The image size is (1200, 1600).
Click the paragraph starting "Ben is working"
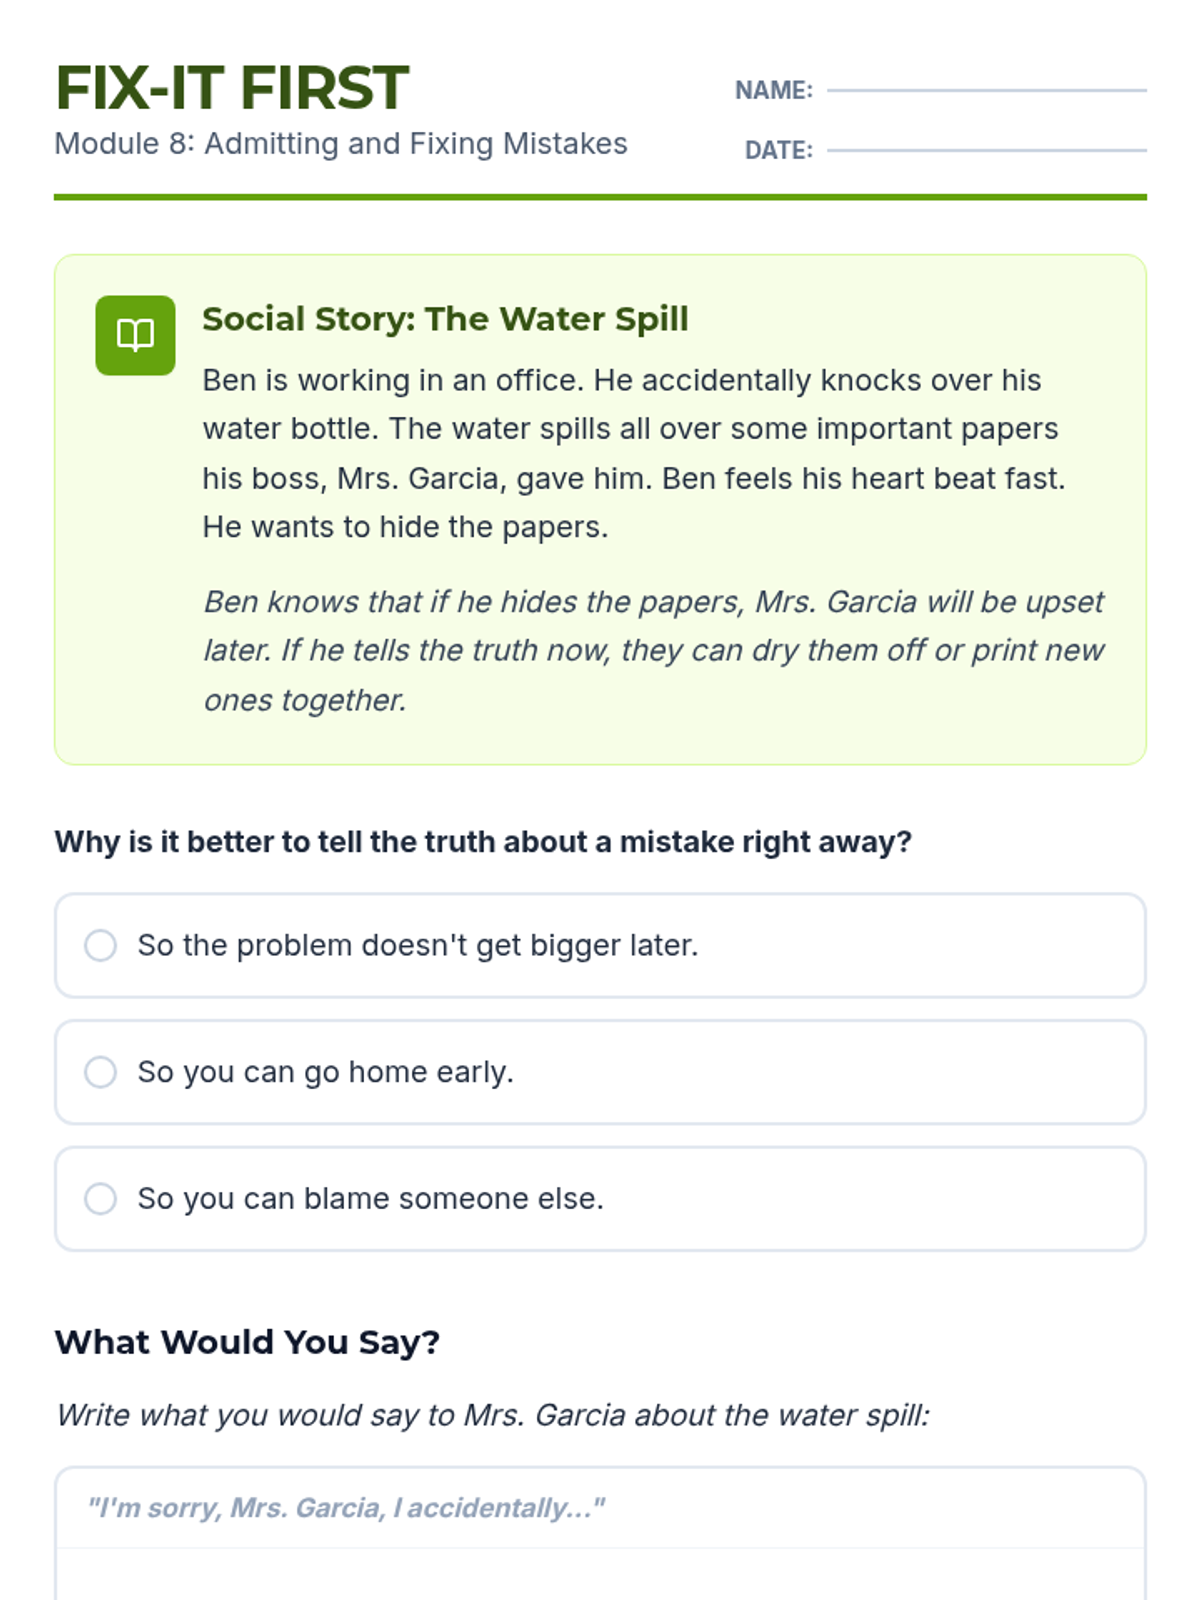(633, 453)
